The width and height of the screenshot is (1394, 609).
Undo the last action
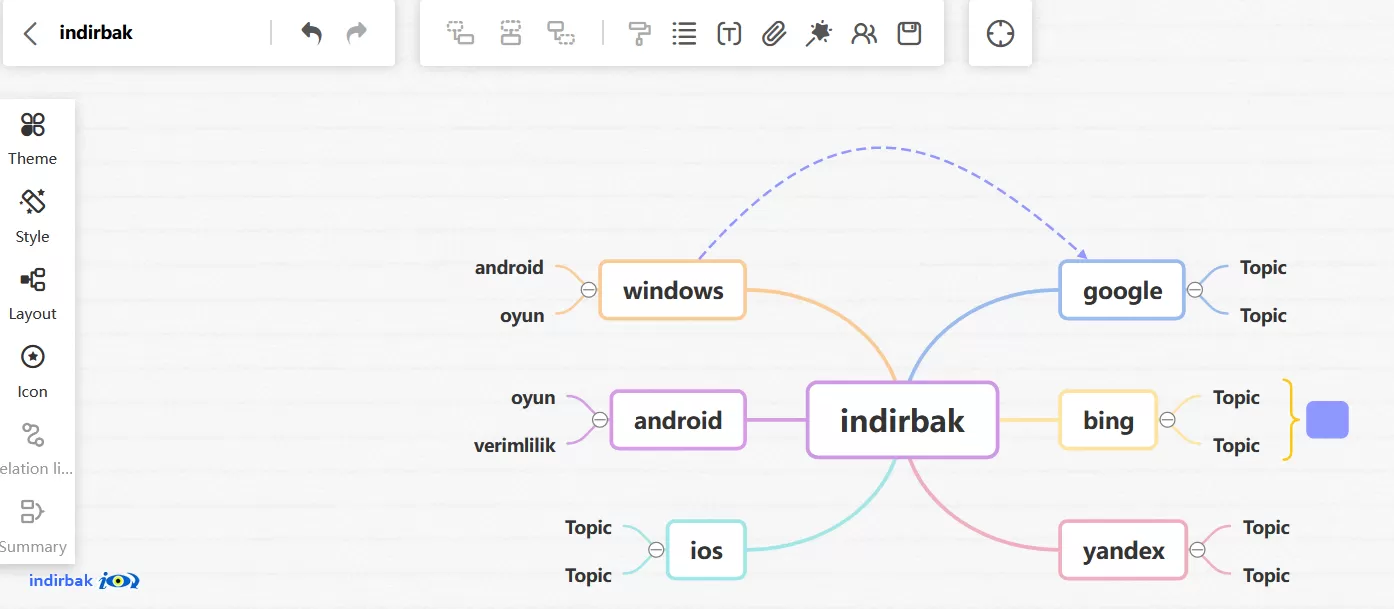312,33
